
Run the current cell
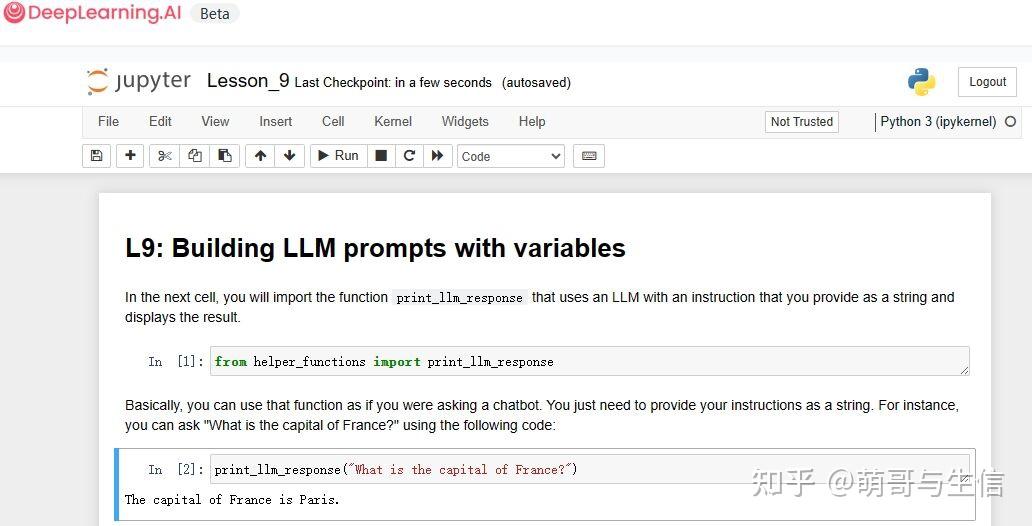tap(338, 156)
